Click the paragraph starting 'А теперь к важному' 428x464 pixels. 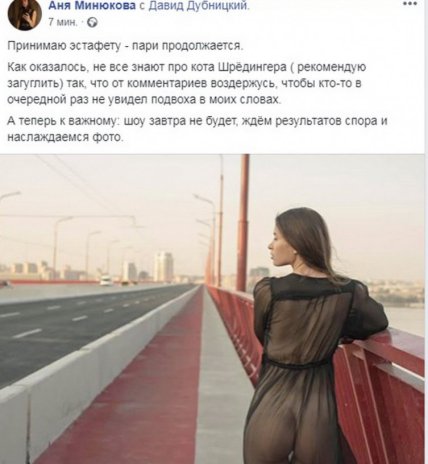click(x=197, y=129)
